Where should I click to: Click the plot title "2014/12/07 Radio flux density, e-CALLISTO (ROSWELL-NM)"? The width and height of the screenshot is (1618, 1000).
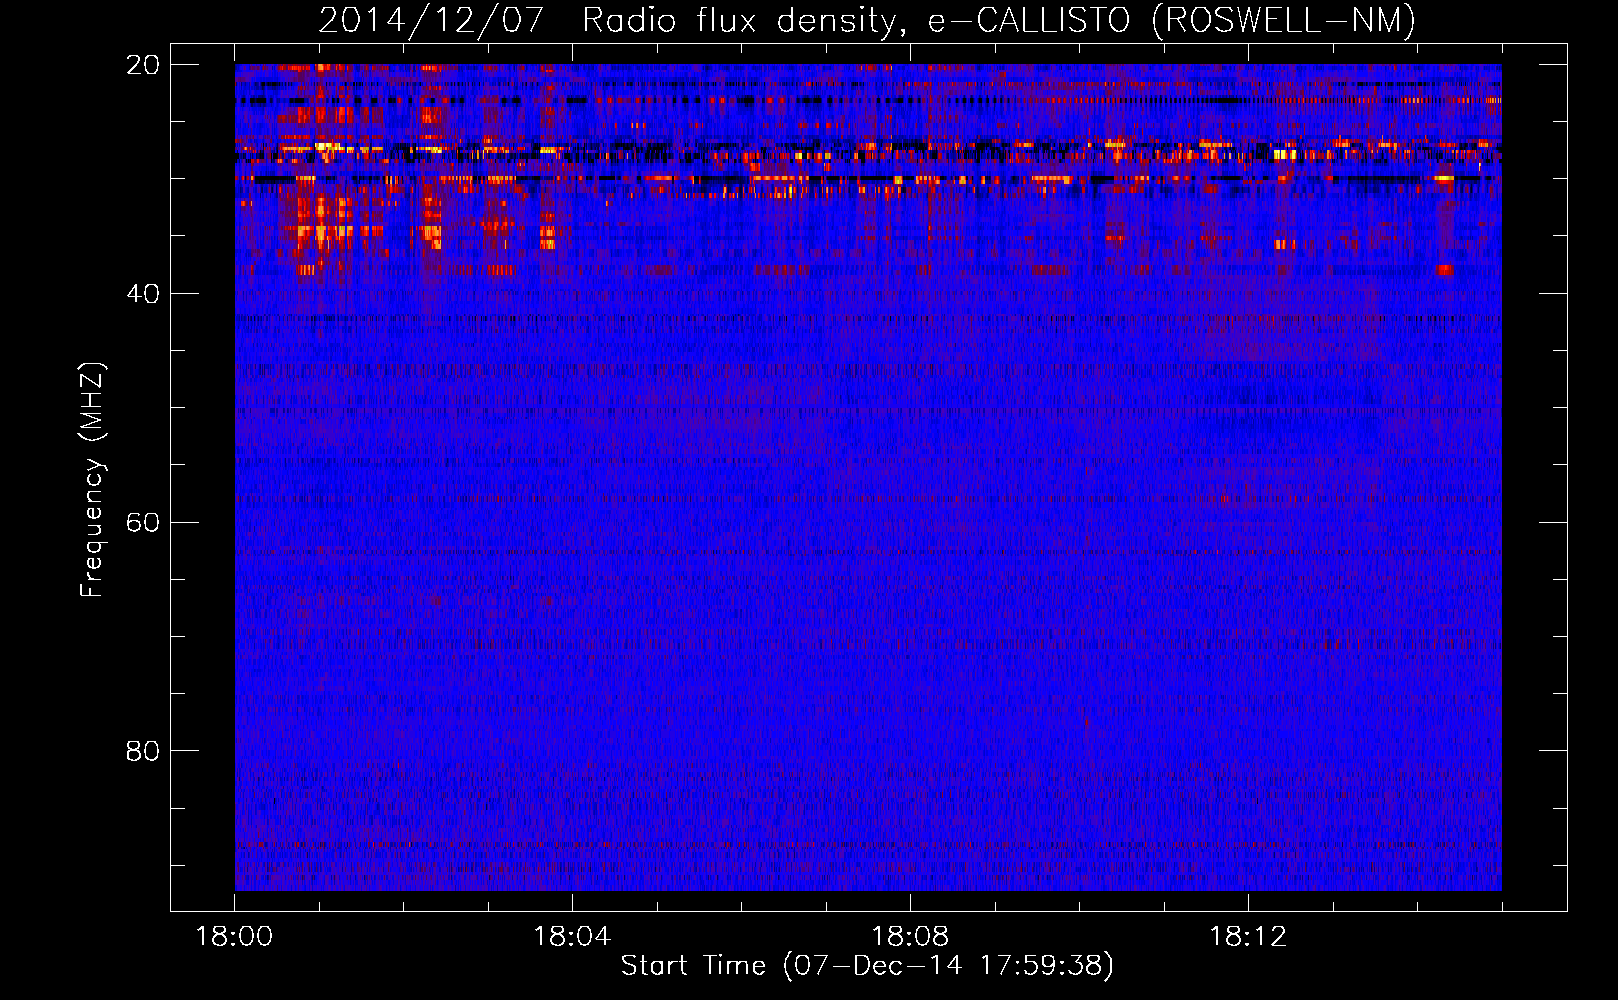click(867, 20)
